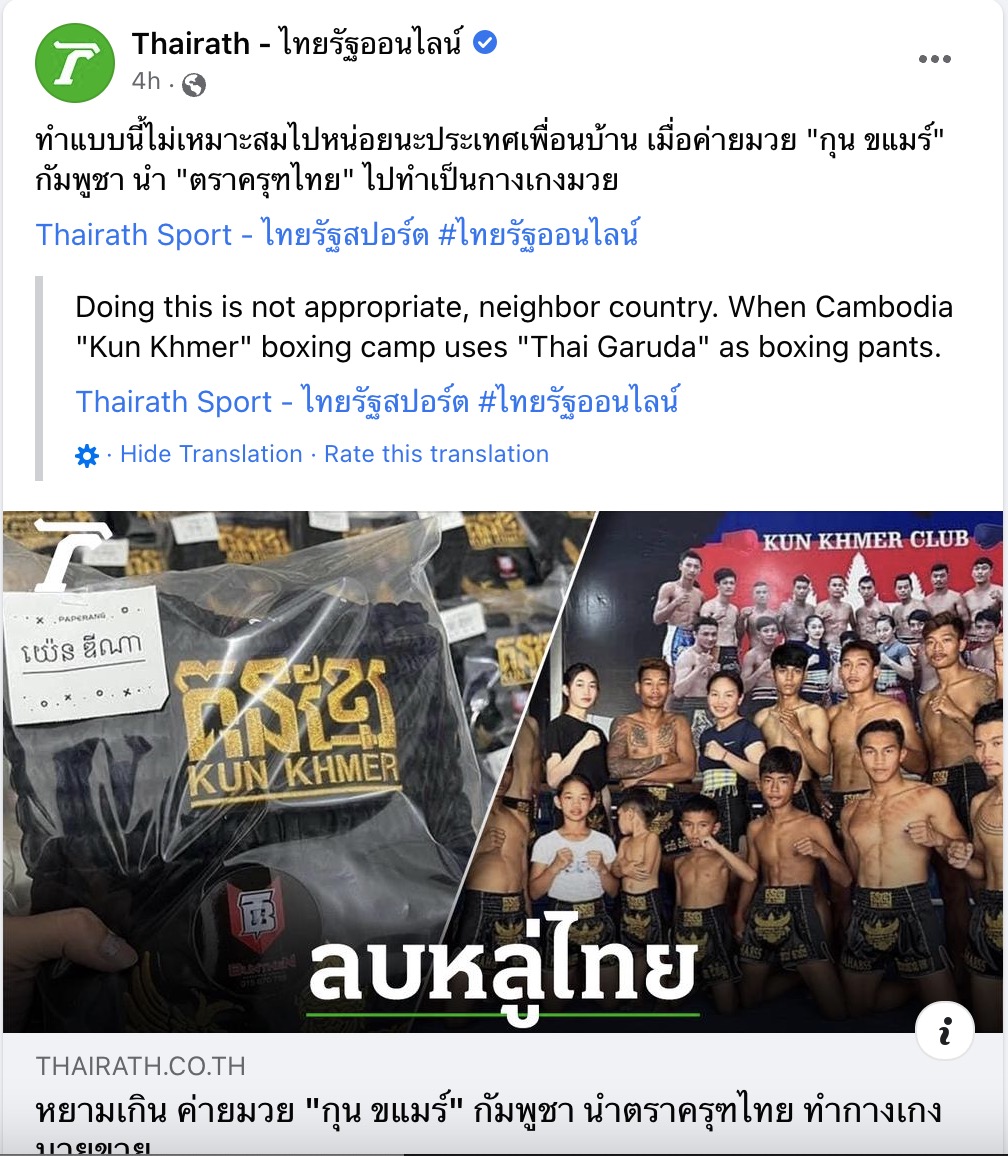The image size is (1008, 1156).
Task: Open translation settings gear icon
Action: [87, 456]
